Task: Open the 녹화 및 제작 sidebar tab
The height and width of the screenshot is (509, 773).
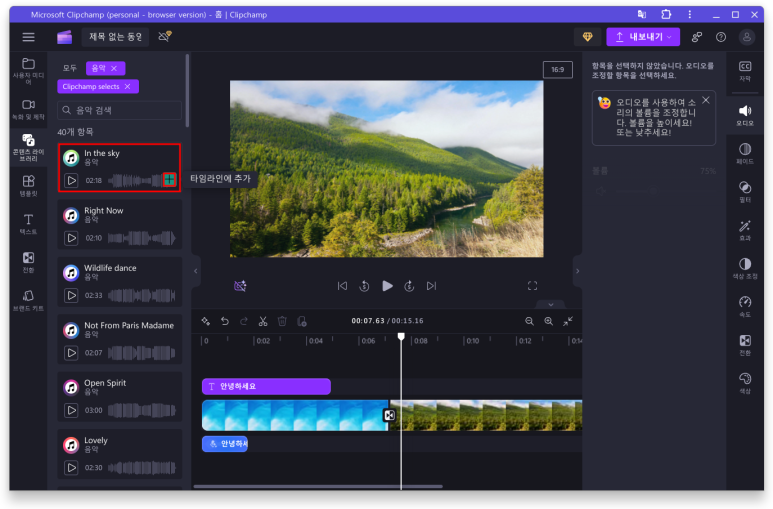Action: click(28, 109)
